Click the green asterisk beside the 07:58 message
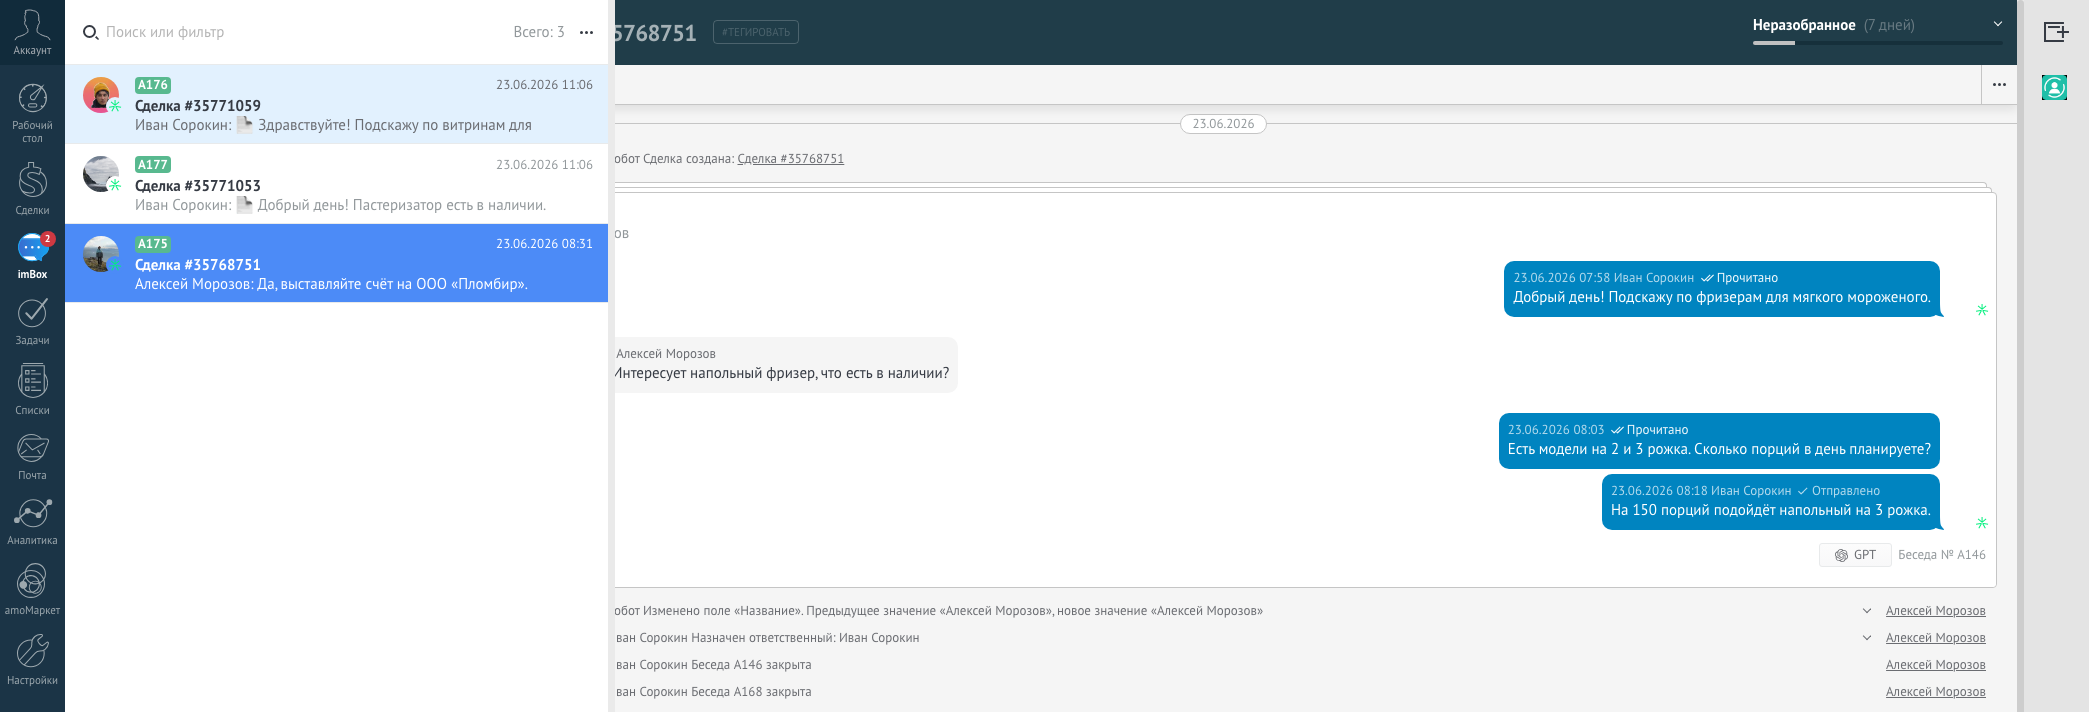 [1981, 310]
